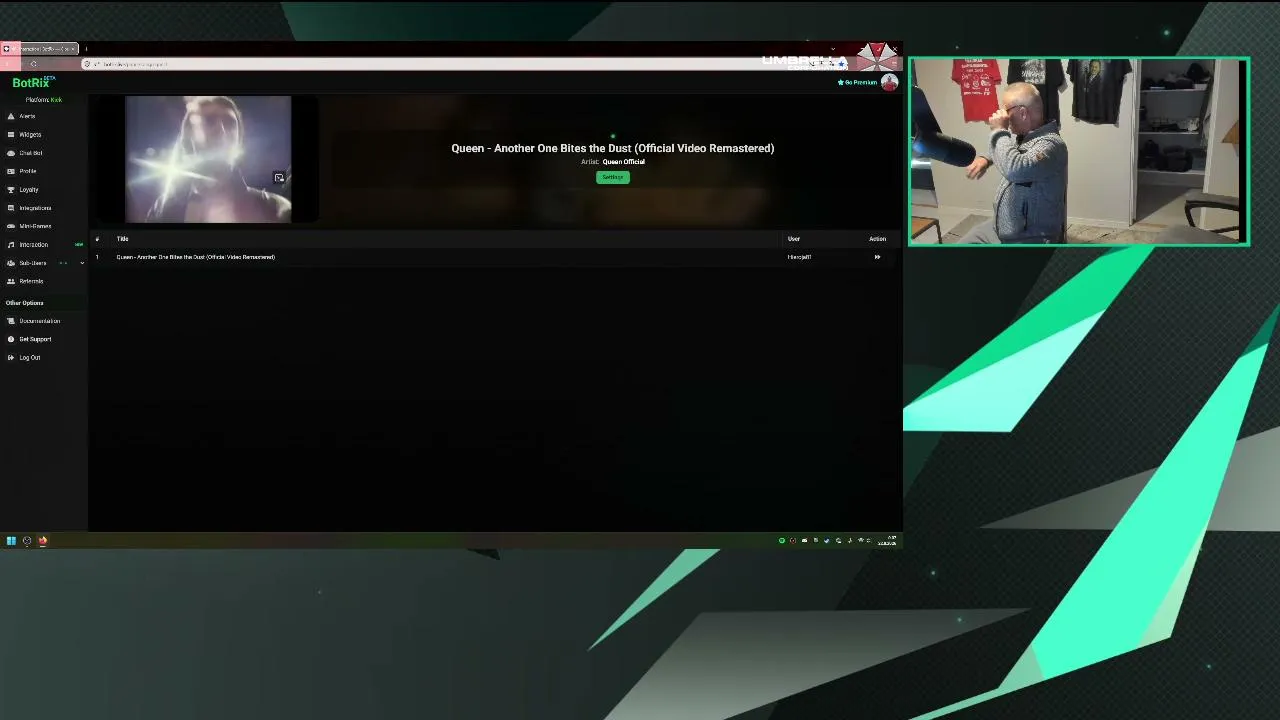The image size is (1280, 720).
Task: Open the user avatar menu
Action: [x=889, y=83]
